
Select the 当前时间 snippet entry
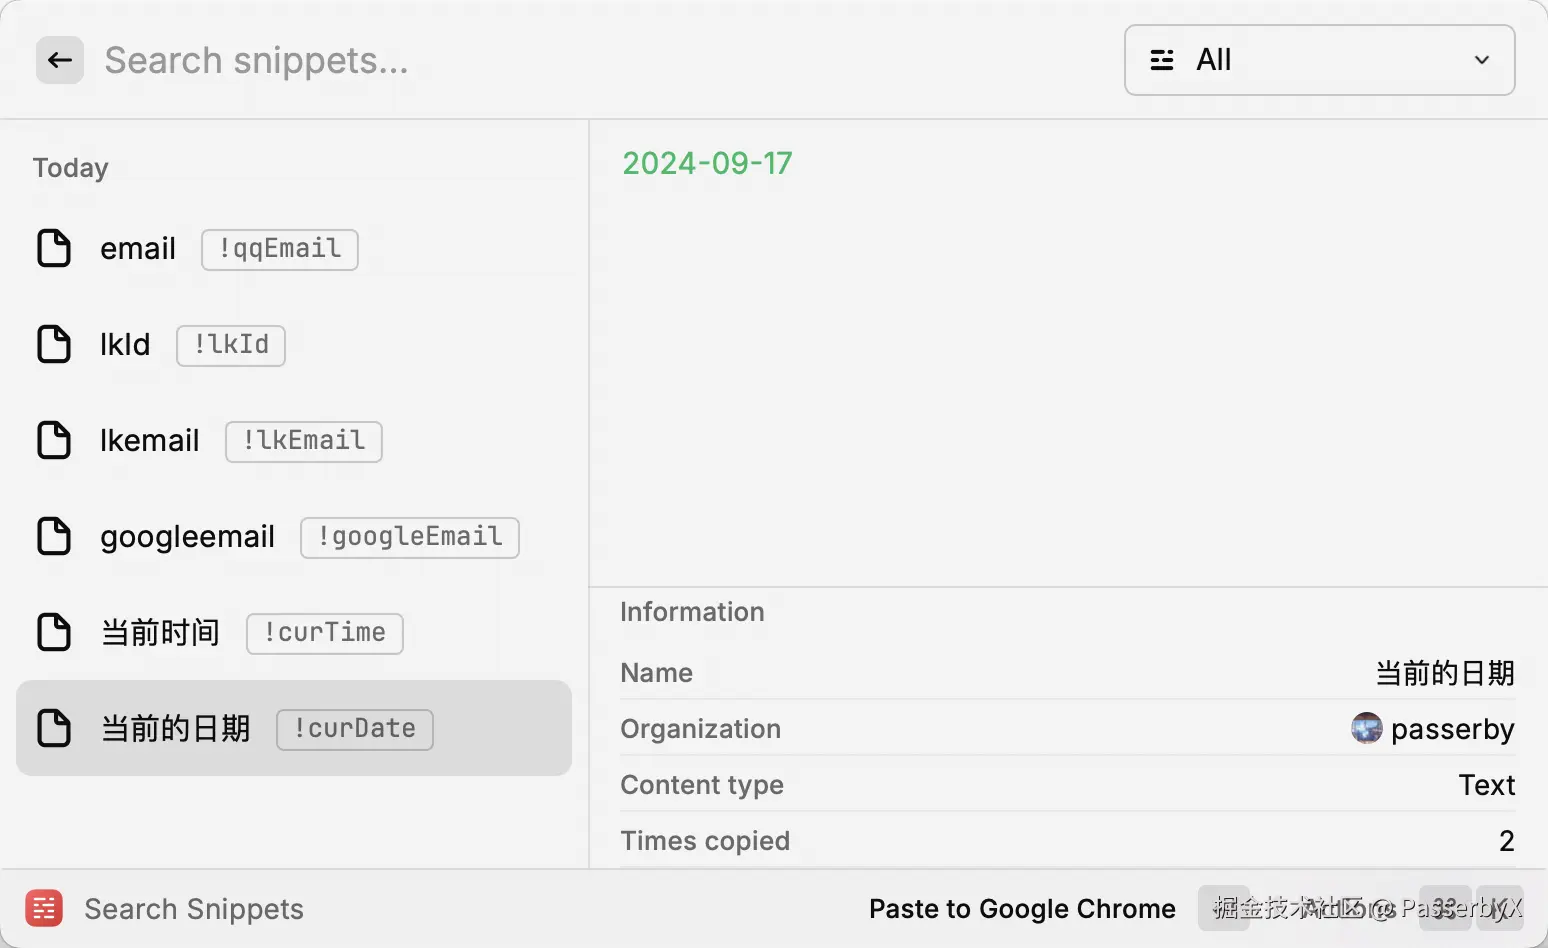click(160, 633)
